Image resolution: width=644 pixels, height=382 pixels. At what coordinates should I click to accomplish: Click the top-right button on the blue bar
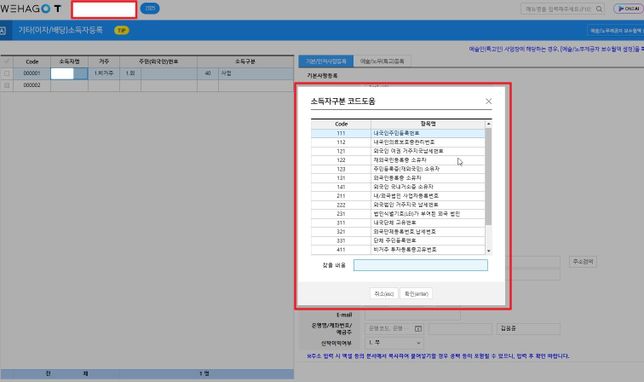tap(616, 30)
